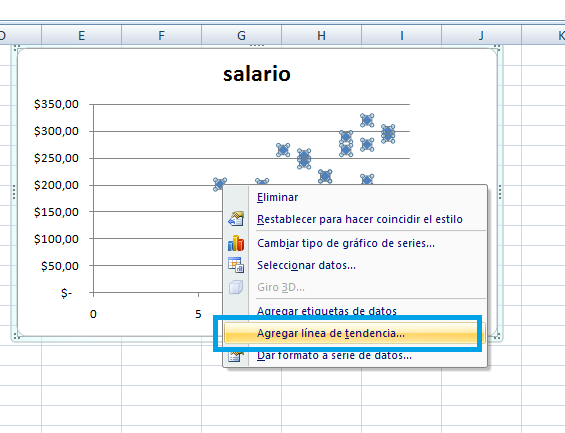
Task: Click the chart's top-left corner resize handle
Action: 16,48
